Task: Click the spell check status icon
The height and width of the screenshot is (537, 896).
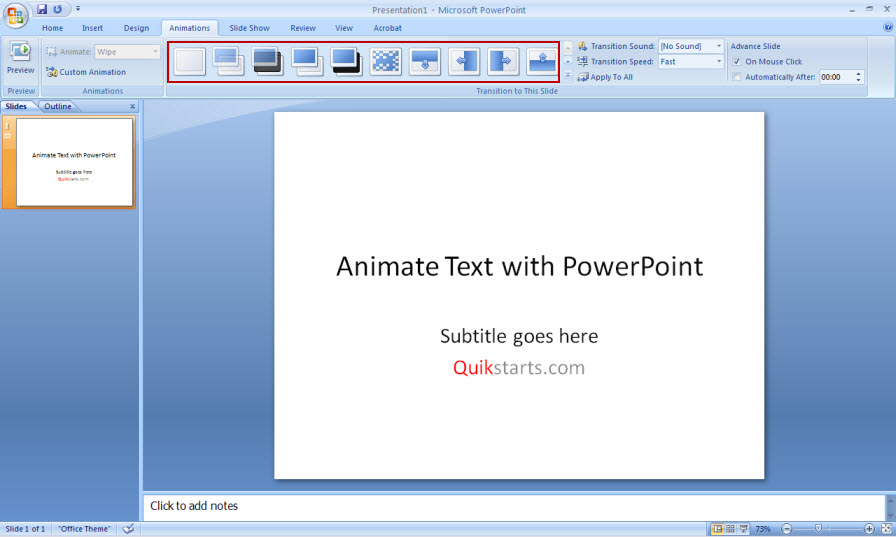Action: click(x=129, y=529)
